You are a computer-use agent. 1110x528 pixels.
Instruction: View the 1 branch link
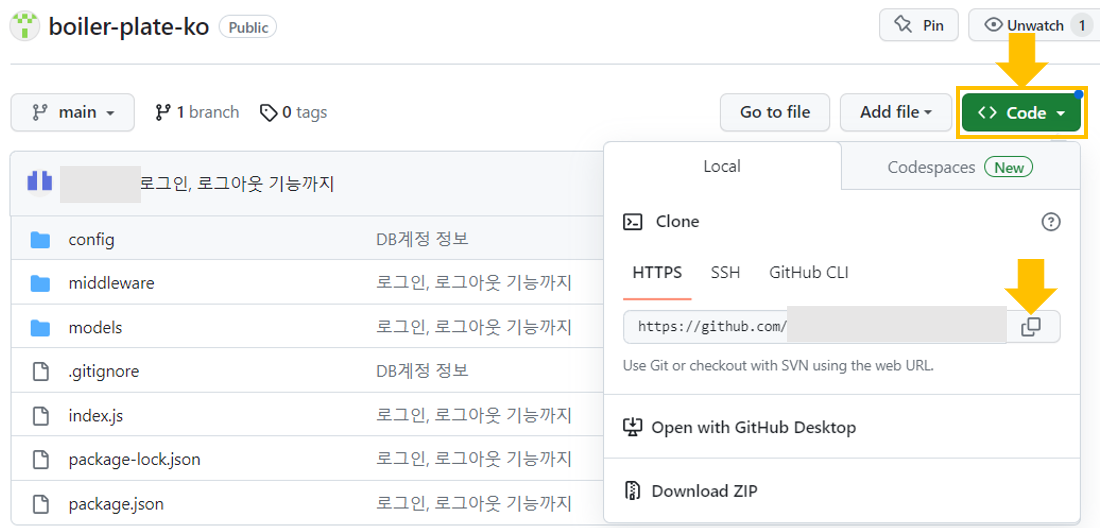[x=197, y=113]
